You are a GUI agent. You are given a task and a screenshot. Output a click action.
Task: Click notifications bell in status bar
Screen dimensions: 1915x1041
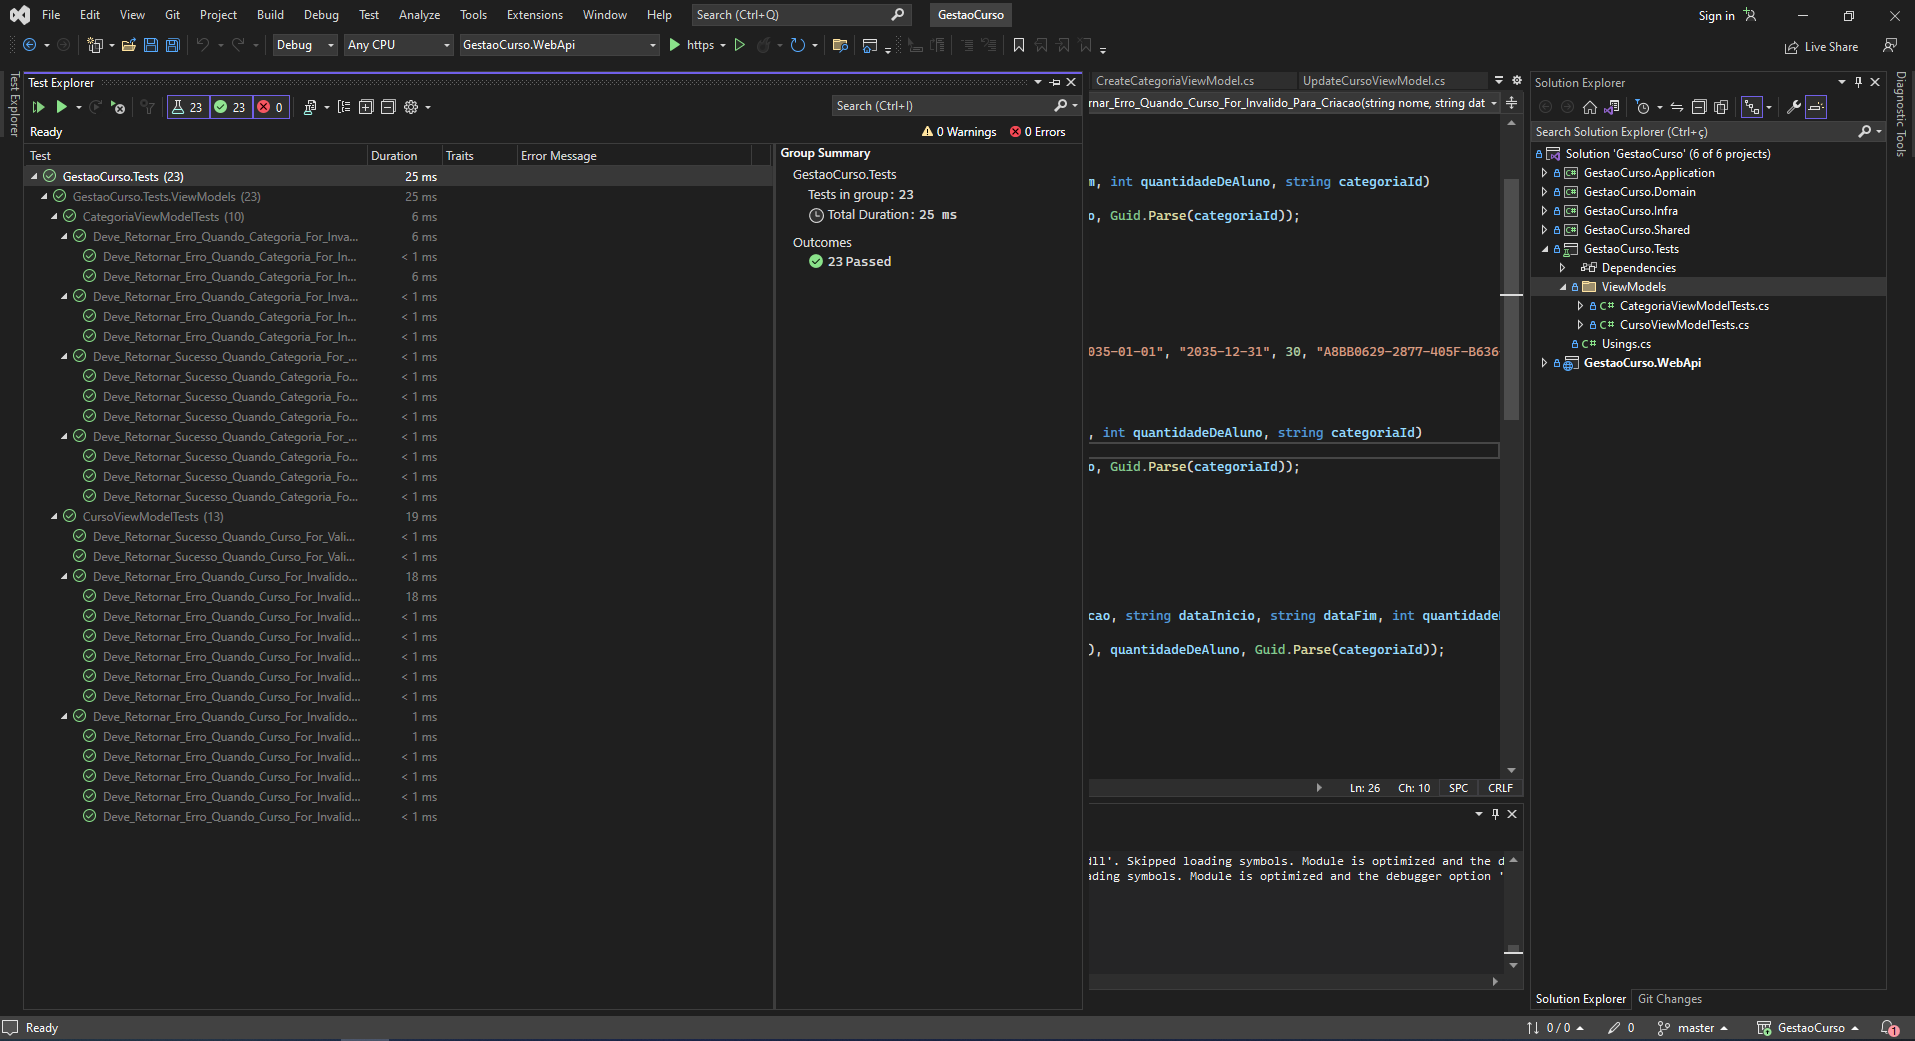pyautogui.click(x=1889, y=1028)
